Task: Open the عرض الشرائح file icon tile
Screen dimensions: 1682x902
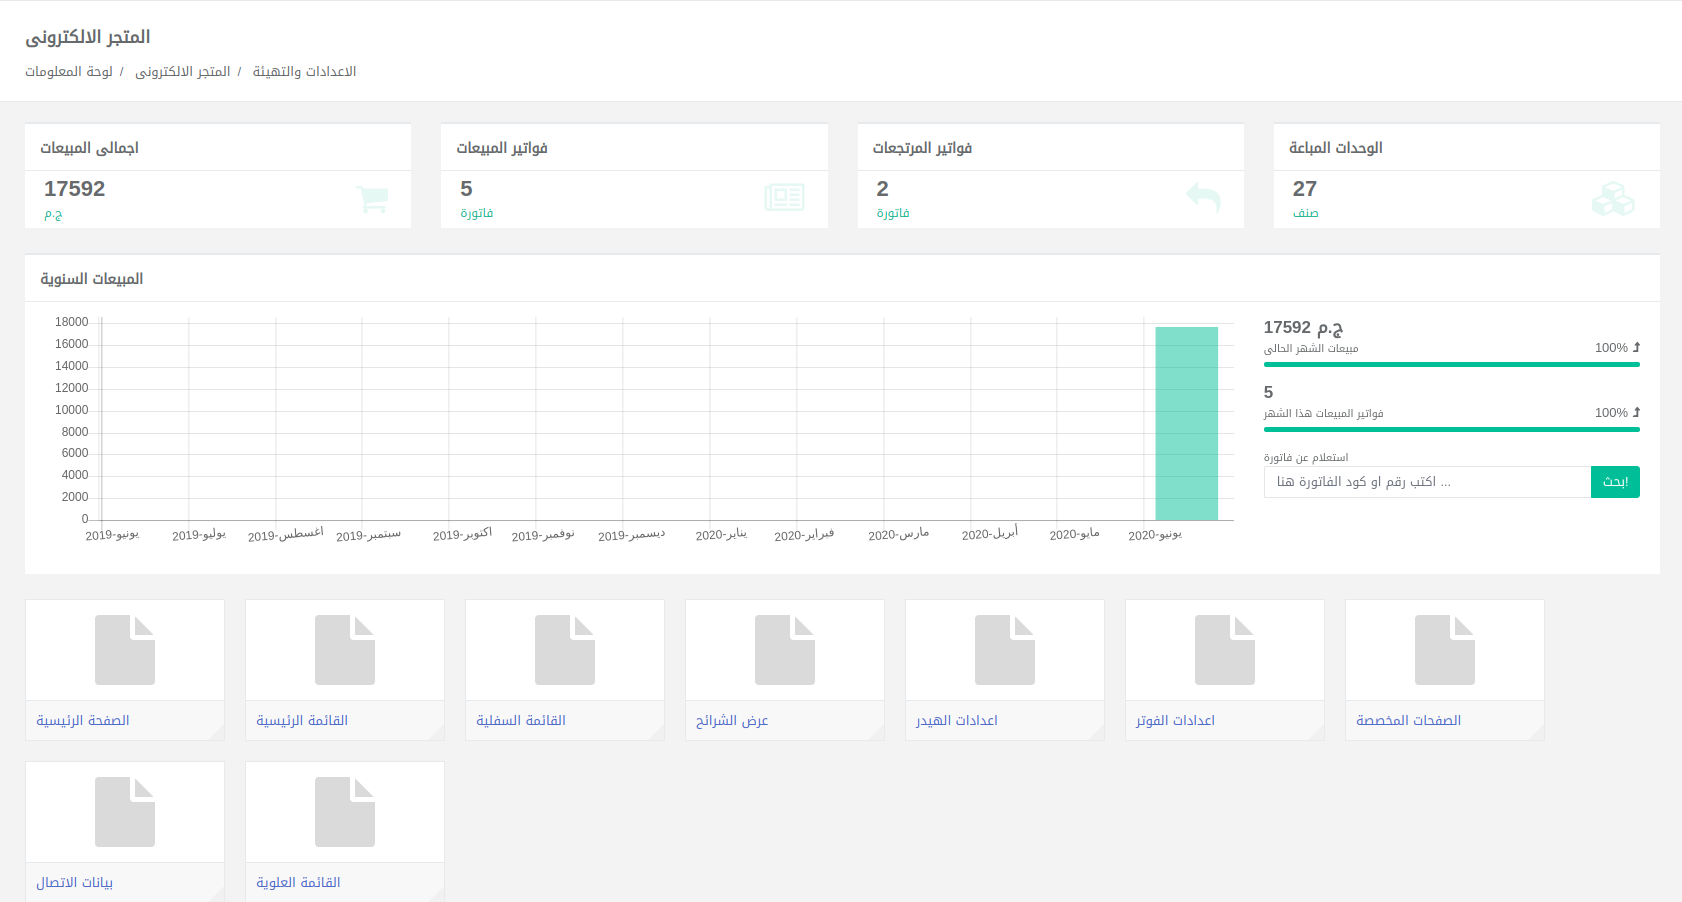Action: click(785, 650)
